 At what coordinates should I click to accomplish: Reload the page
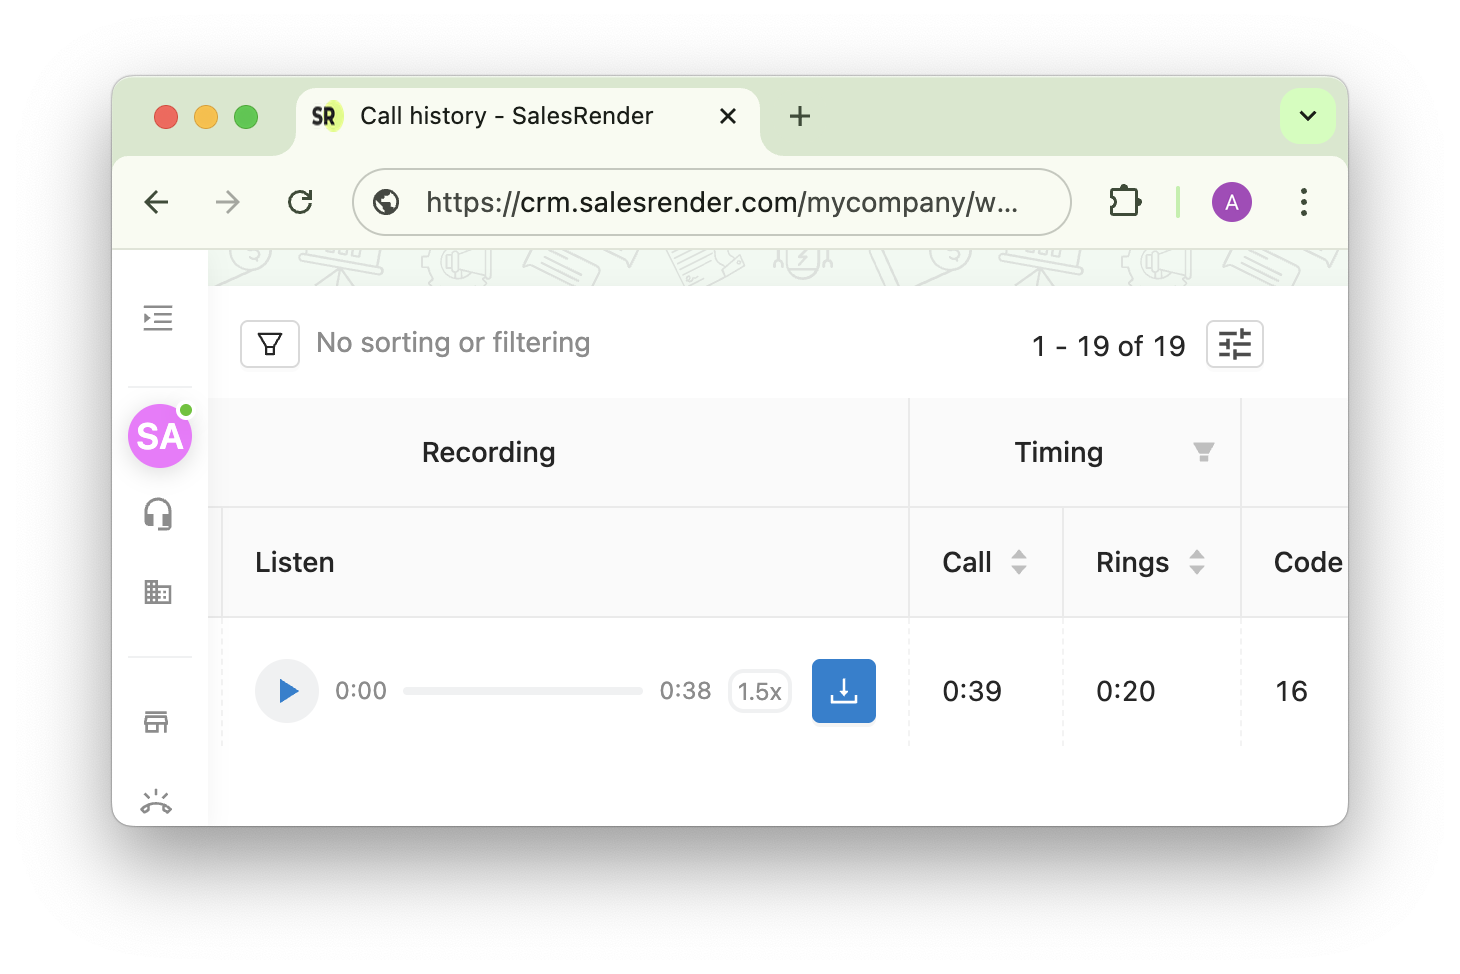coord(300,202)
